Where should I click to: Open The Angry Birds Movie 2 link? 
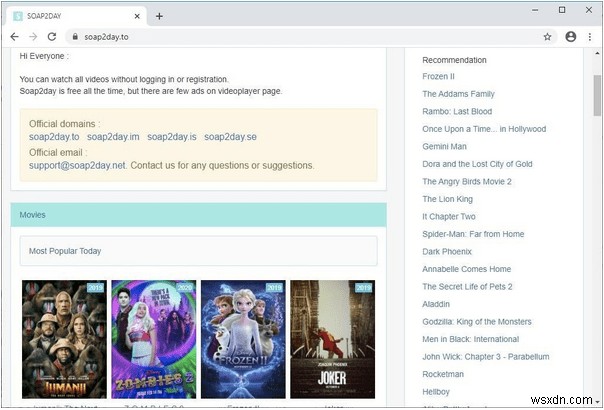pyautogui.click(x=467, y=181)
